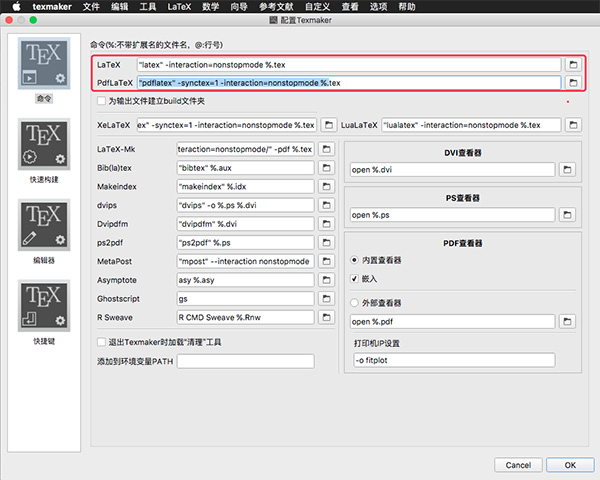600x480 pixels.
Task: Edit the LaTeX-Mk command field
Action: tap(245, 149)
